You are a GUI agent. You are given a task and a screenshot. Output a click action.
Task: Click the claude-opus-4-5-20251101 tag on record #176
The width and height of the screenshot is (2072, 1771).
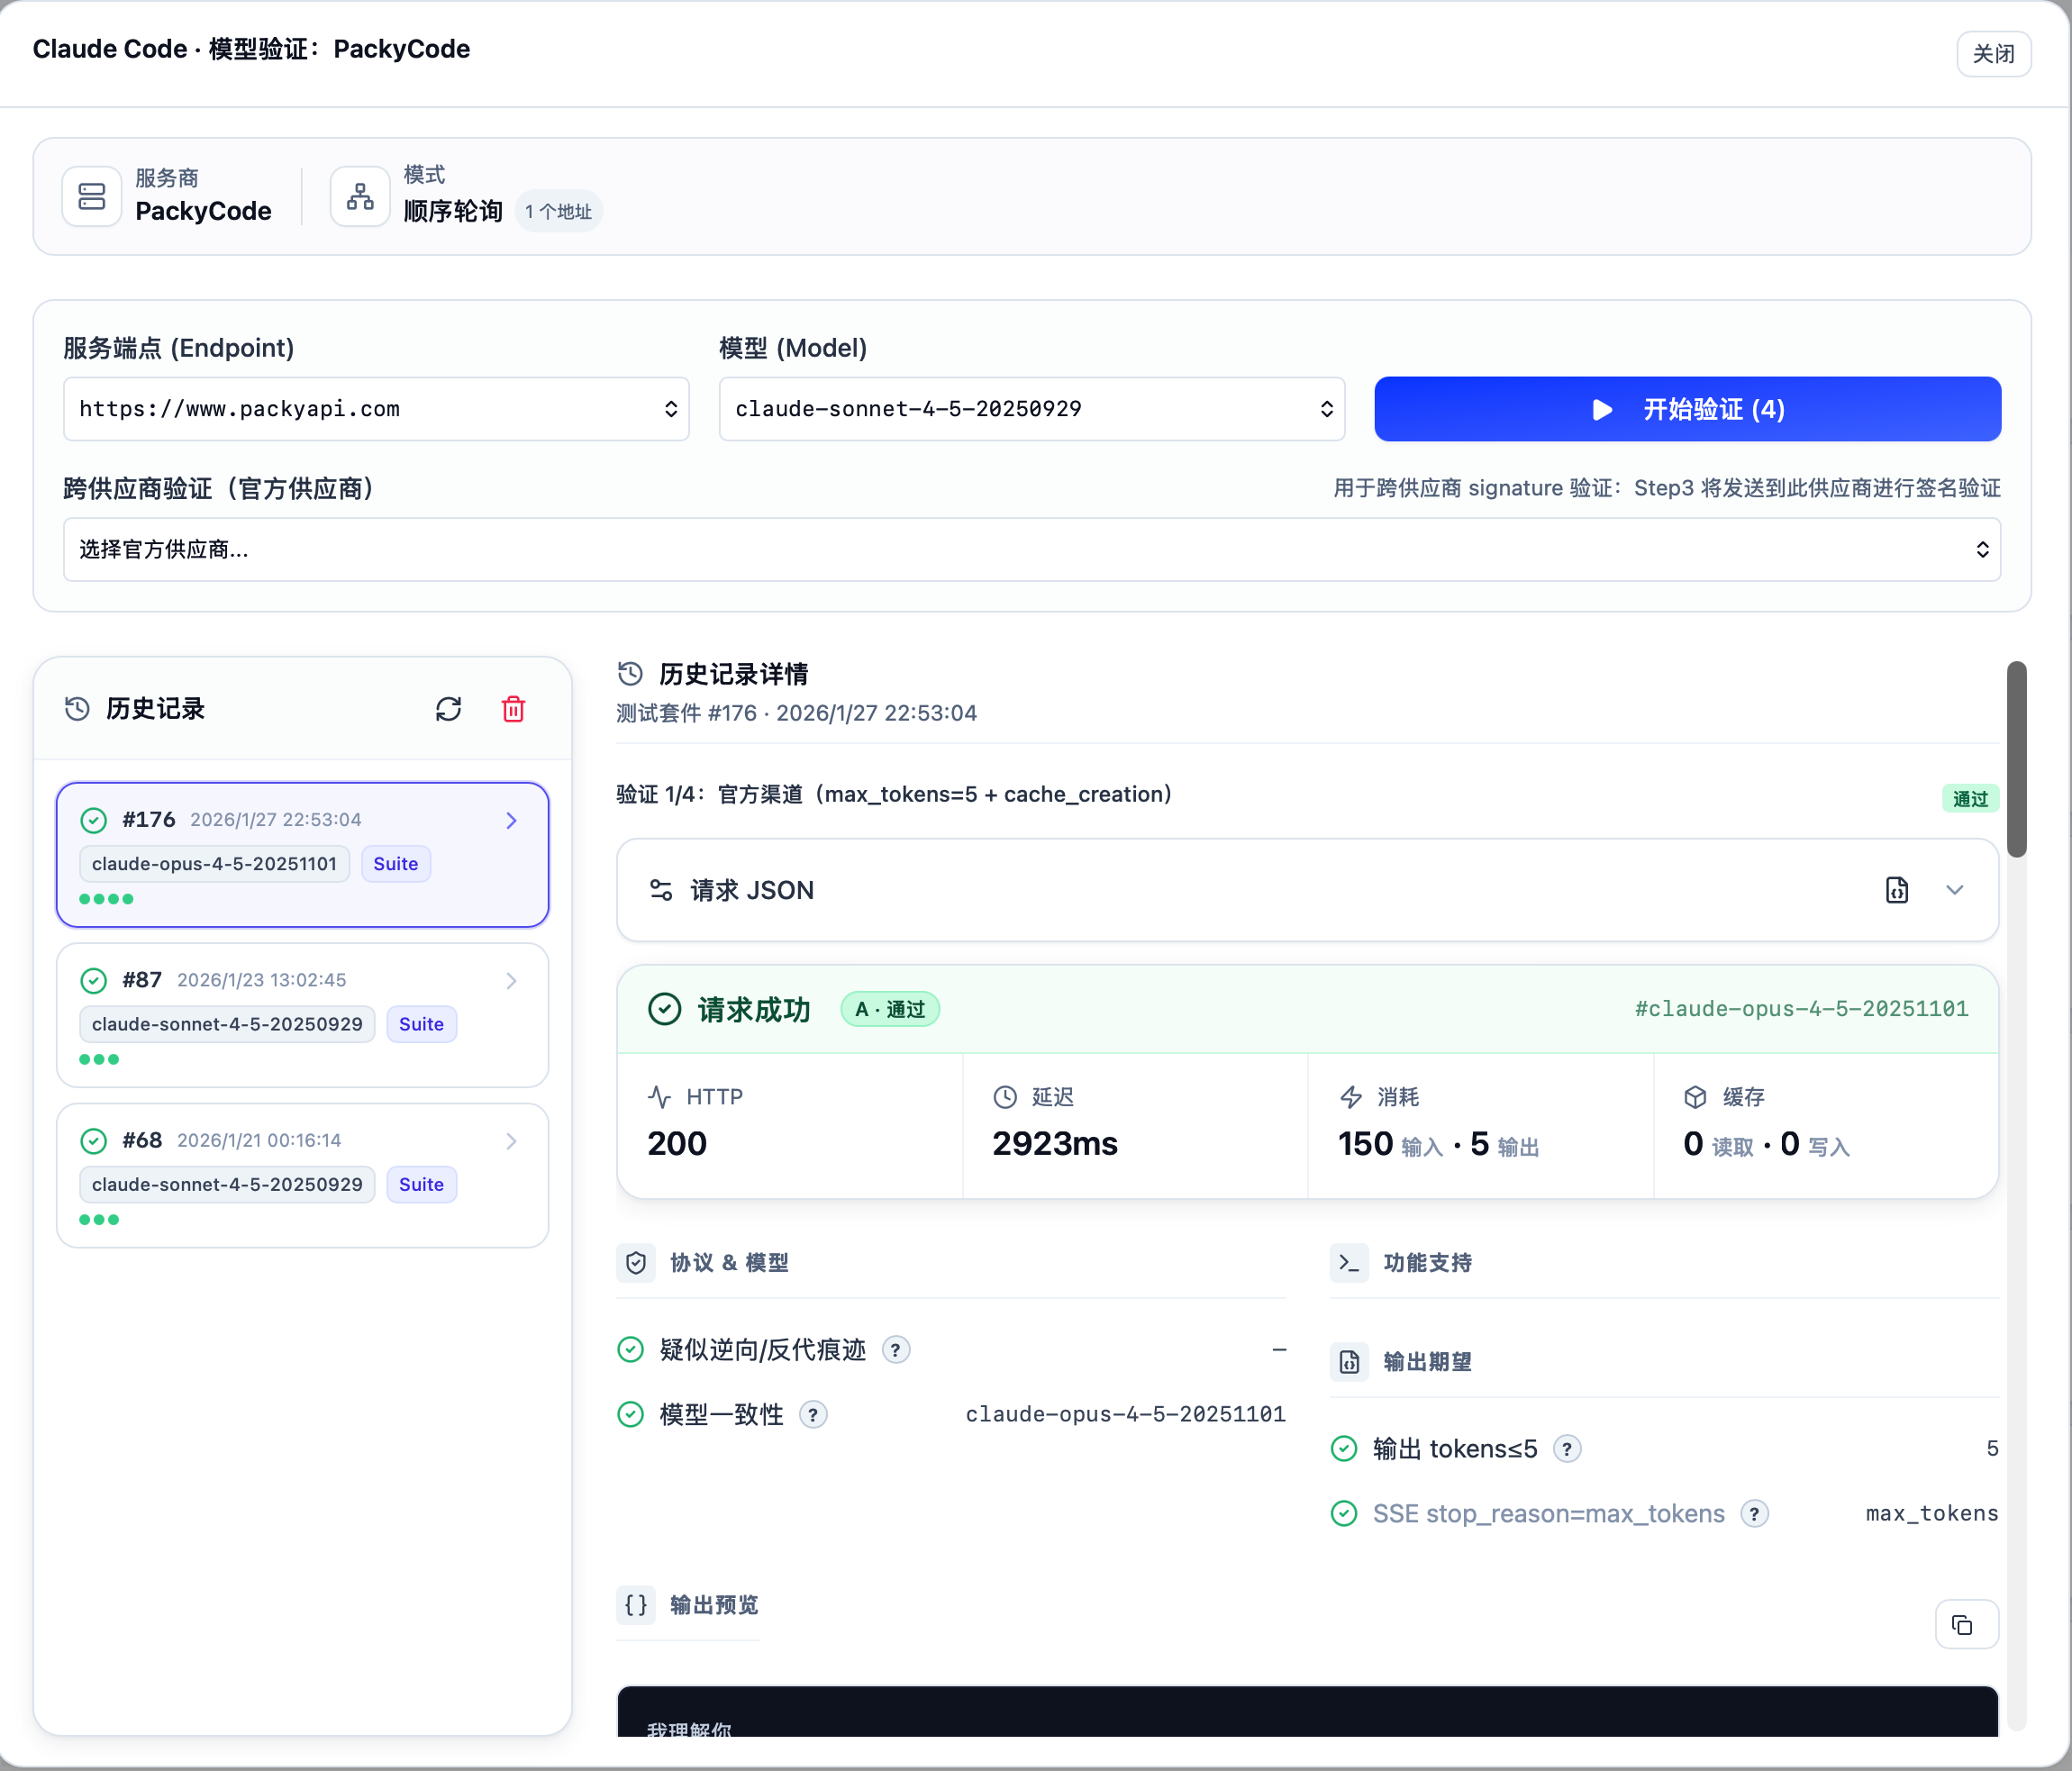(215, 864)
